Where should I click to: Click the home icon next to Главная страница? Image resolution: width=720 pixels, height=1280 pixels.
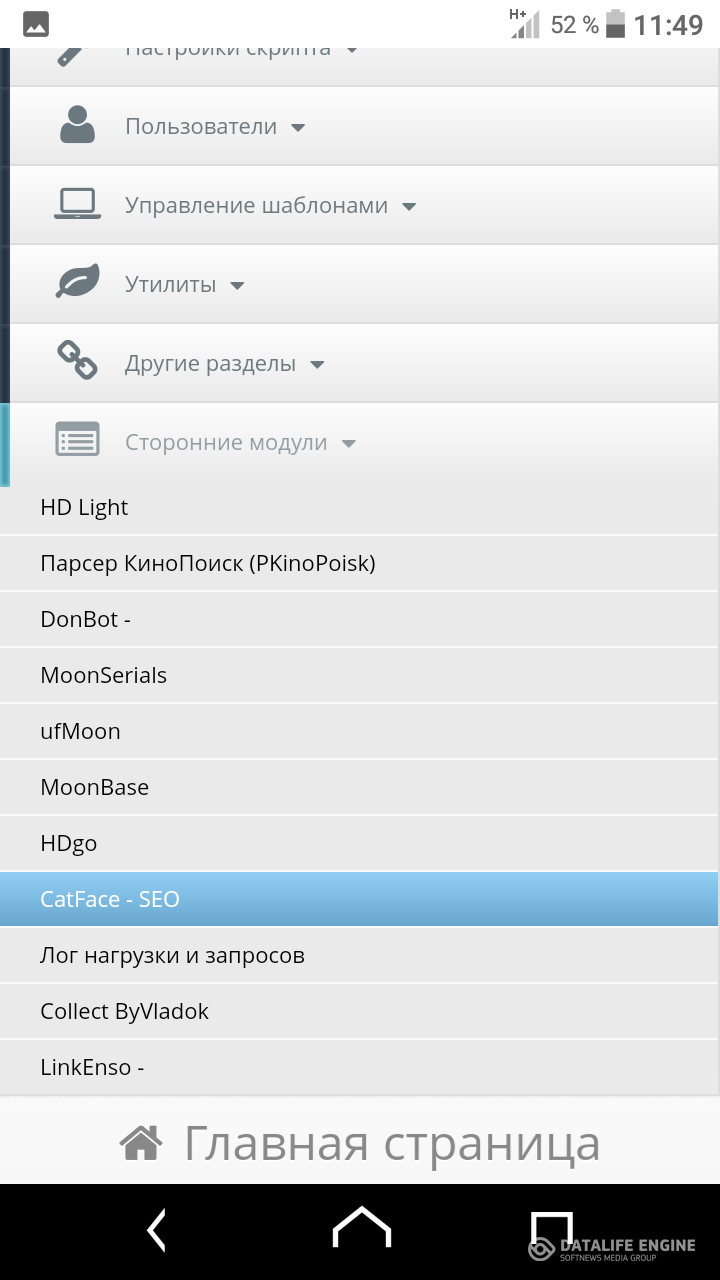[141, 1143]
